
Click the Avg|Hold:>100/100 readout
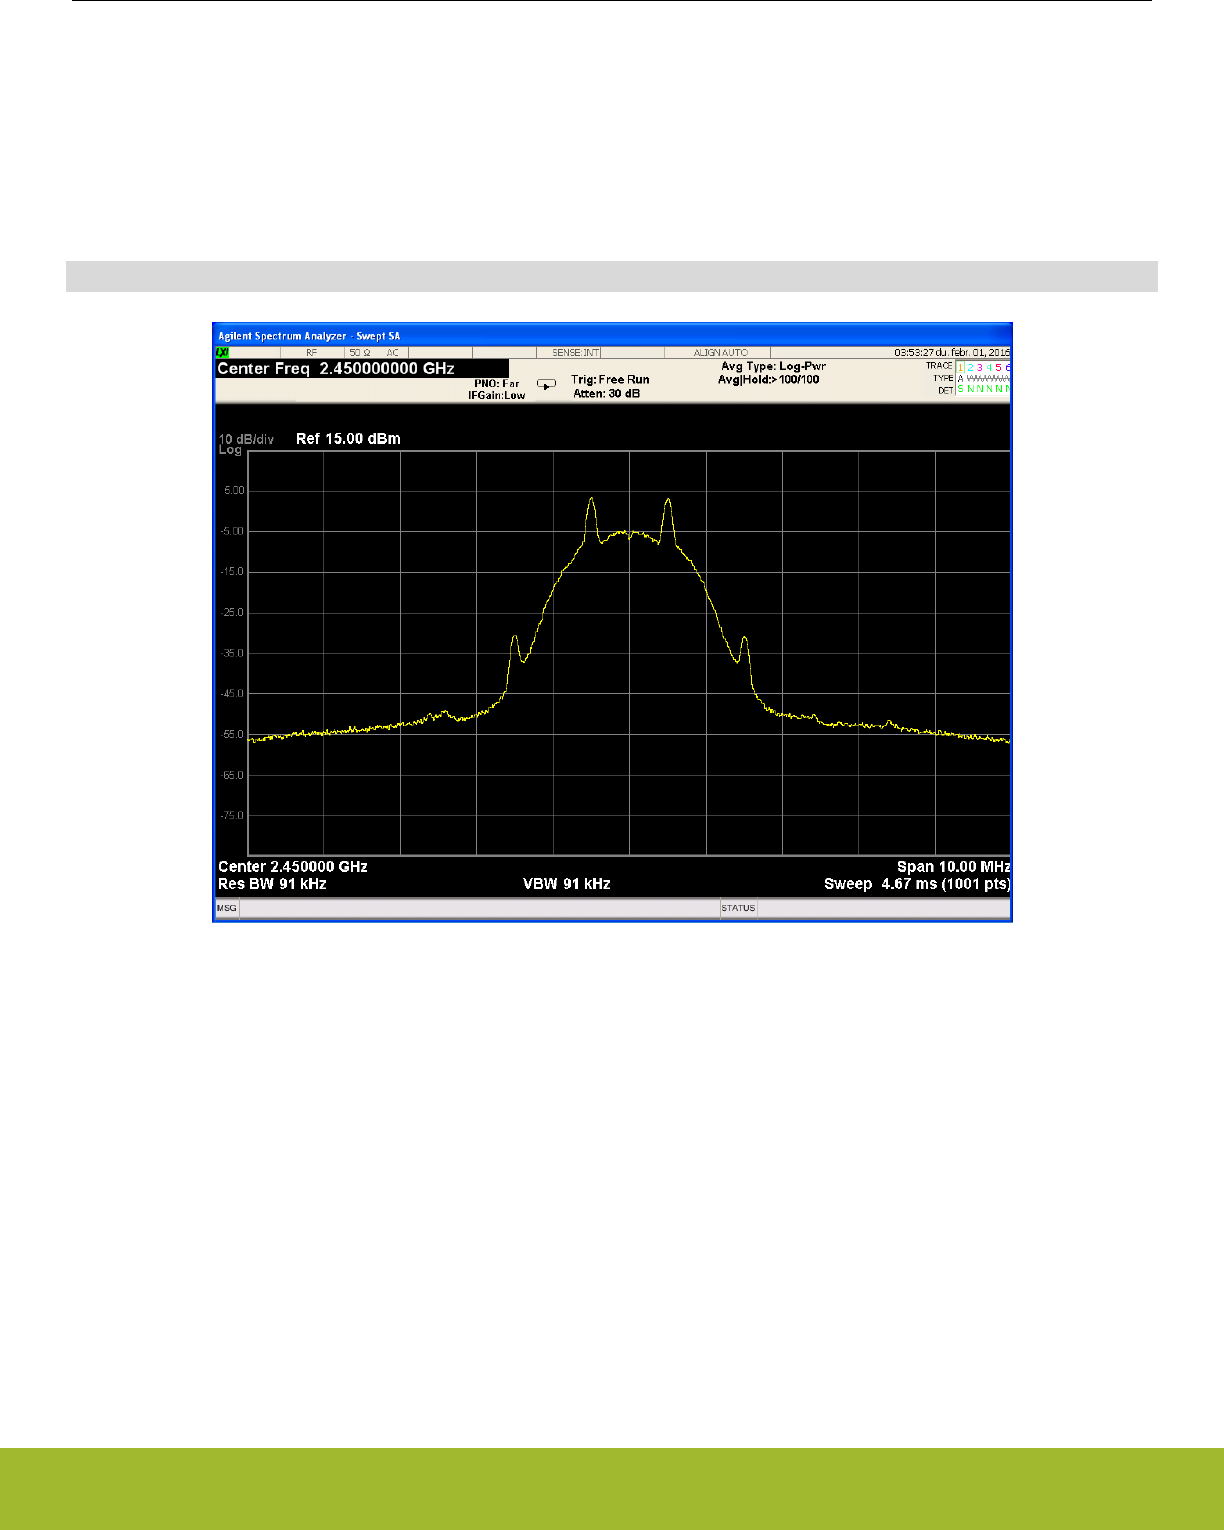(768, 380)
